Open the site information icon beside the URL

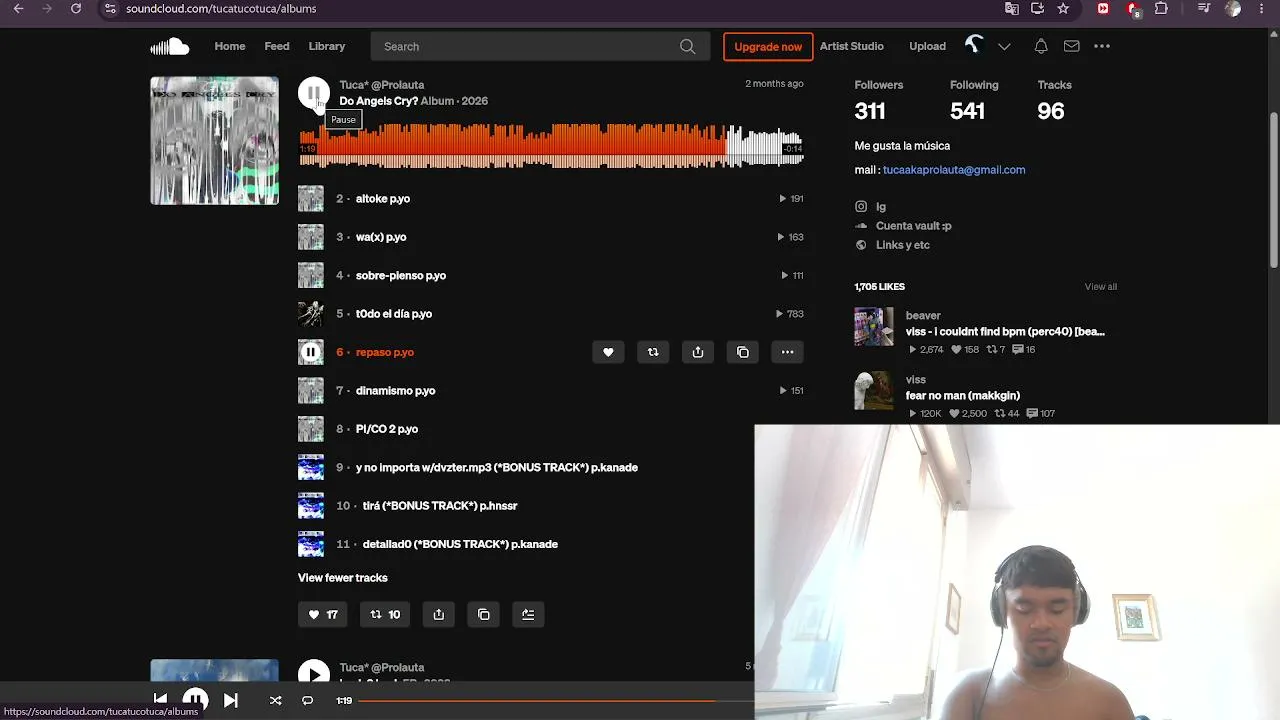click(111, 9)
